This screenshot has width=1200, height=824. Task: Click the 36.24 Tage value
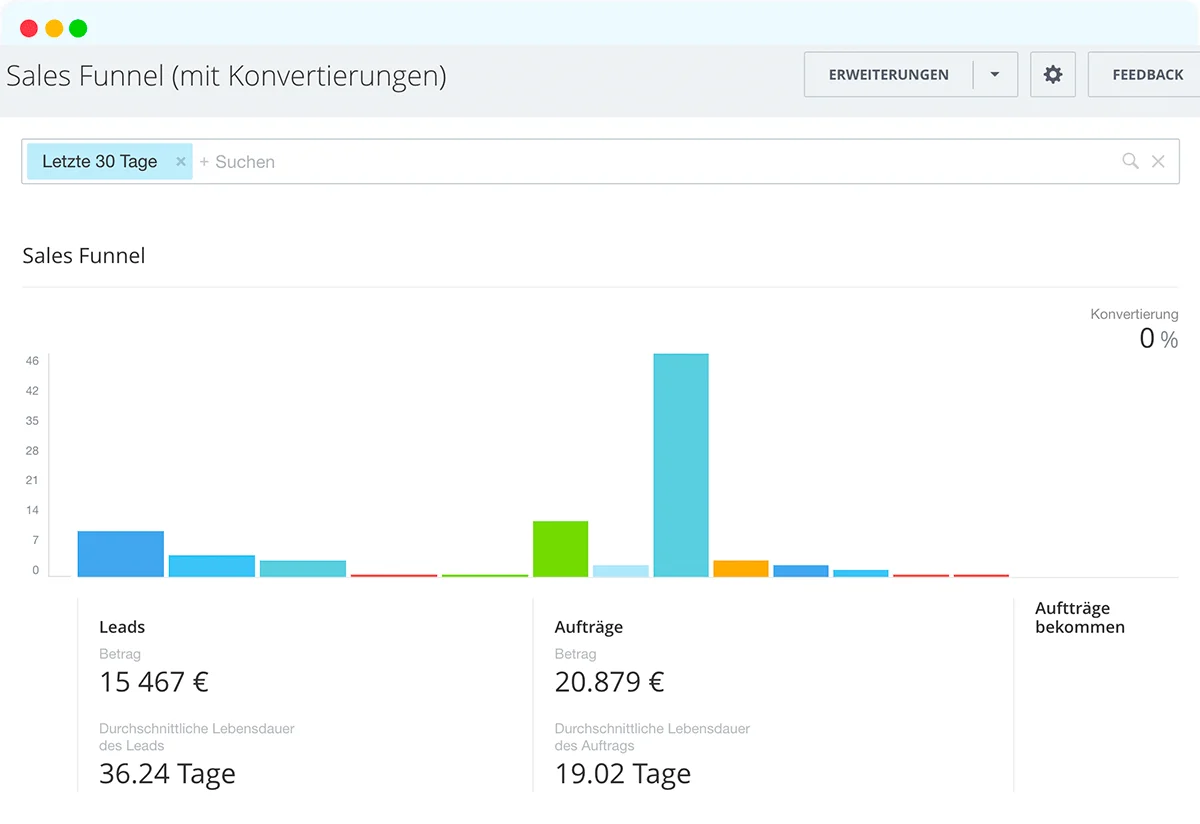coord(167,774)
